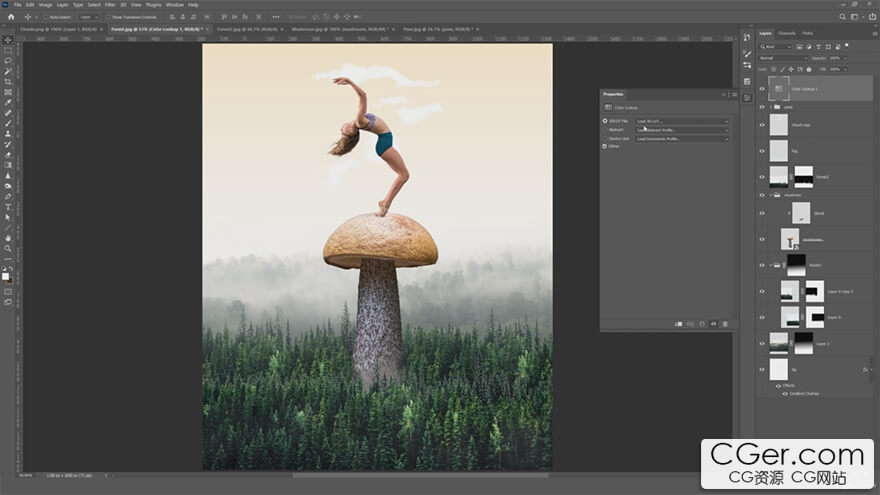The image size is (880, 495).
Task: Select the cloud copy layer thumbnail
Action: pos(778,125)
